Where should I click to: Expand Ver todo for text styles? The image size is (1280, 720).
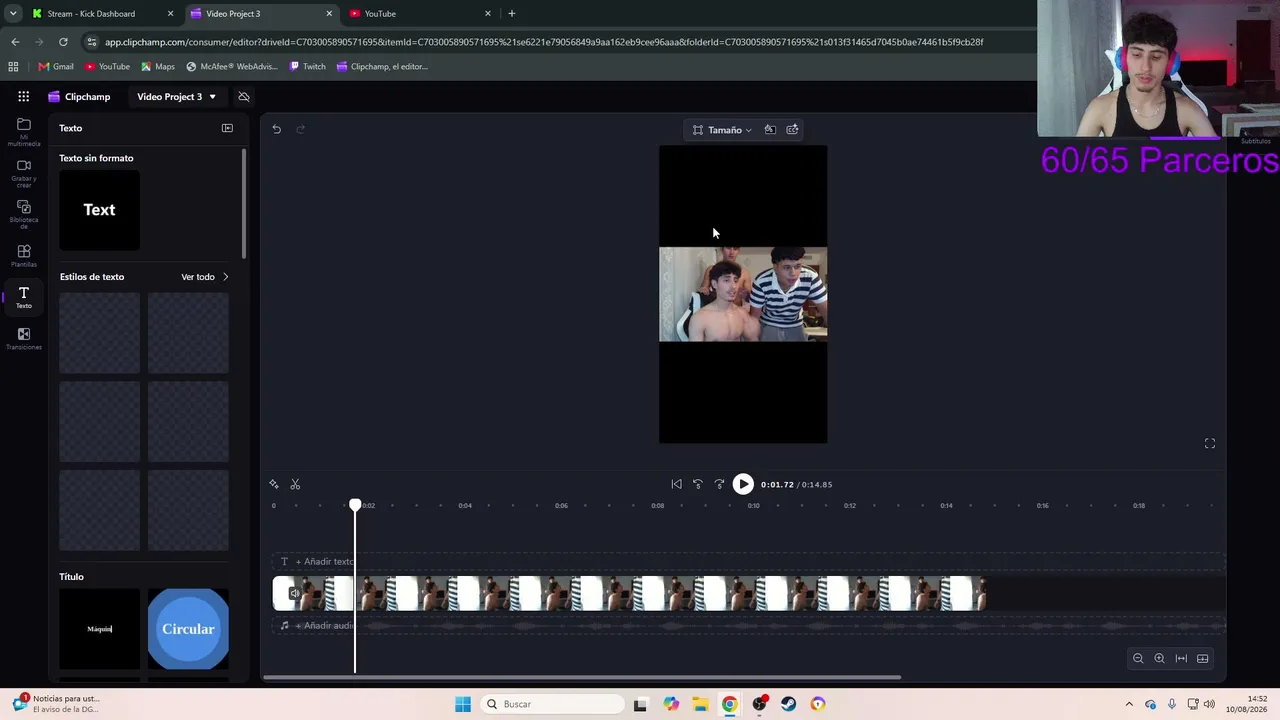pos(205,277)
